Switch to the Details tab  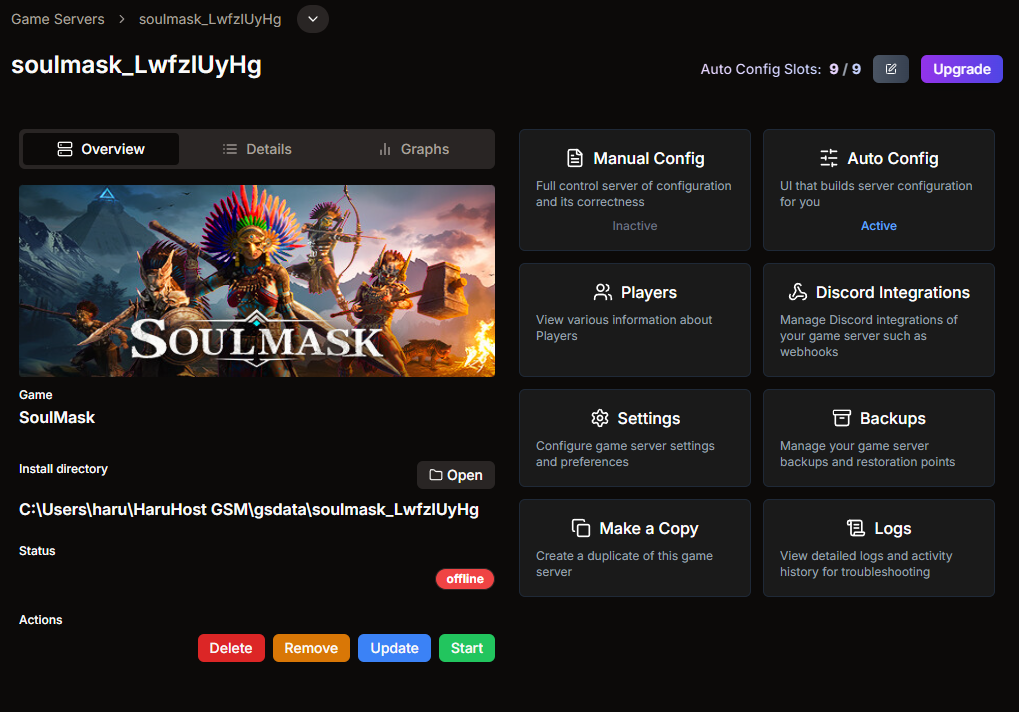[x=257, y=149]
